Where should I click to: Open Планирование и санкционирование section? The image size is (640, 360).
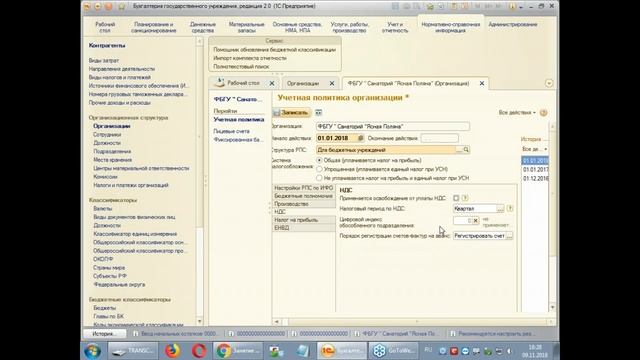153,27
